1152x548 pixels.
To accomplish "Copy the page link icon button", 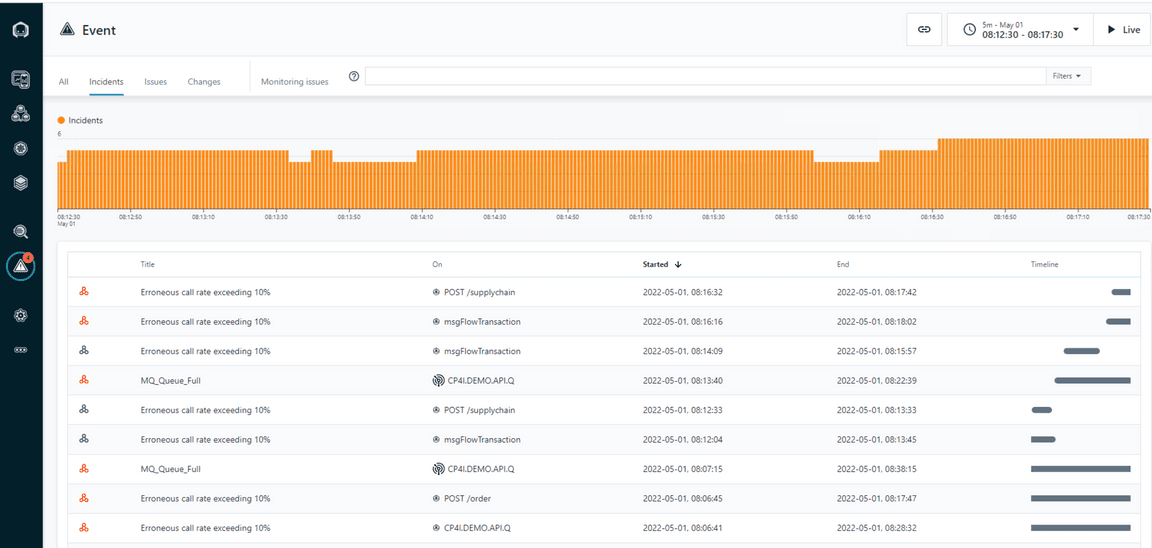I will (x=924, y=29).
